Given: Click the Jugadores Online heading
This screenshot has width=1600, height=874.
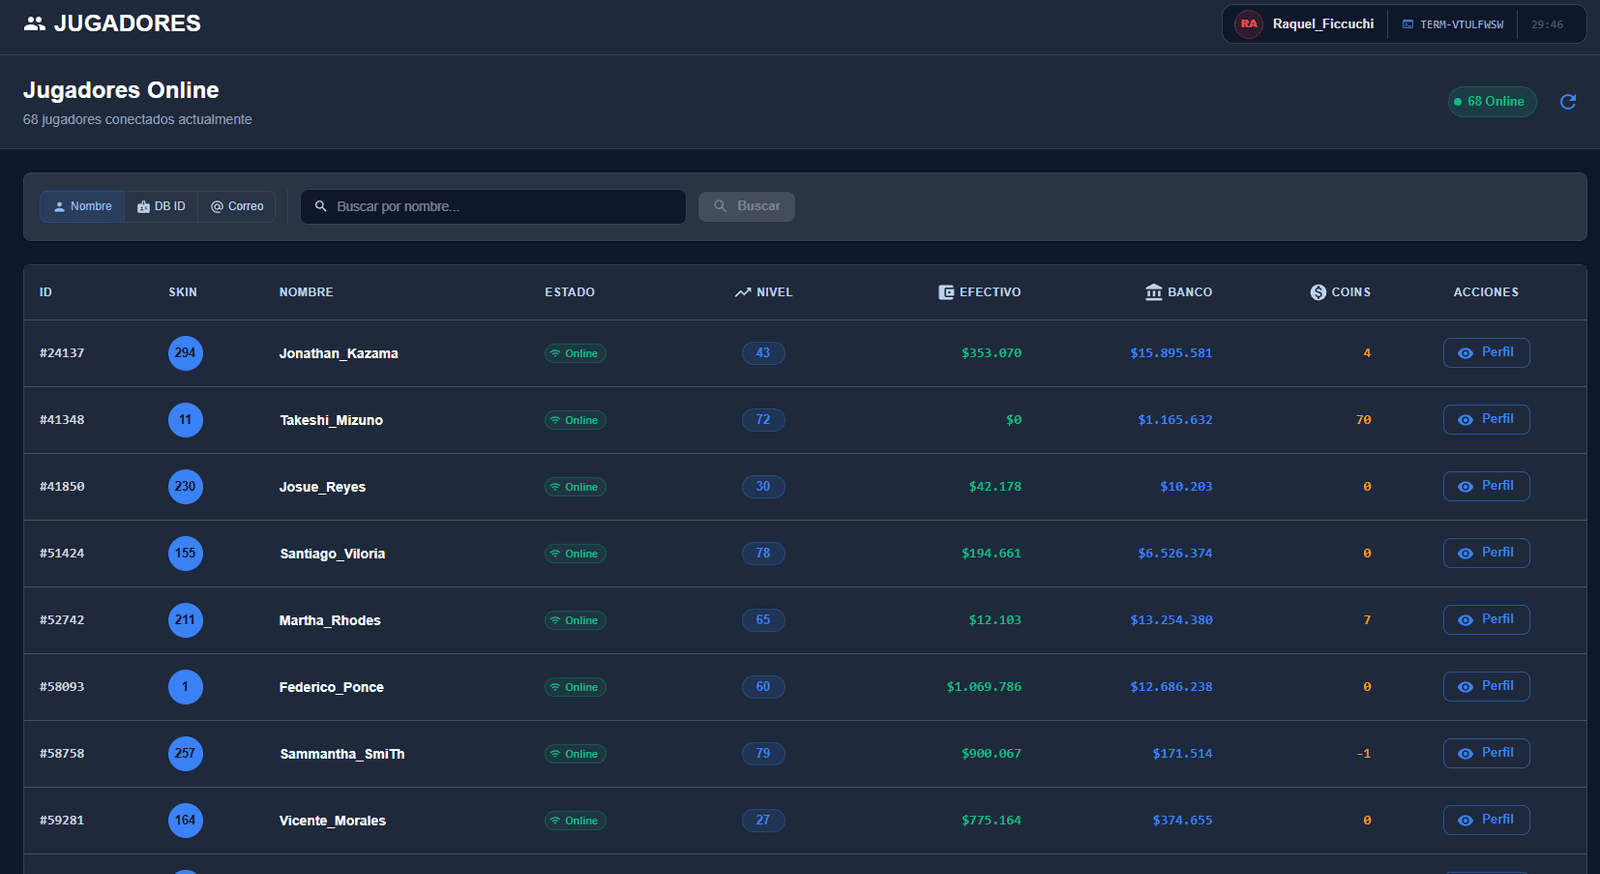Looking at the screenshot, I should [x=121, y=90].
